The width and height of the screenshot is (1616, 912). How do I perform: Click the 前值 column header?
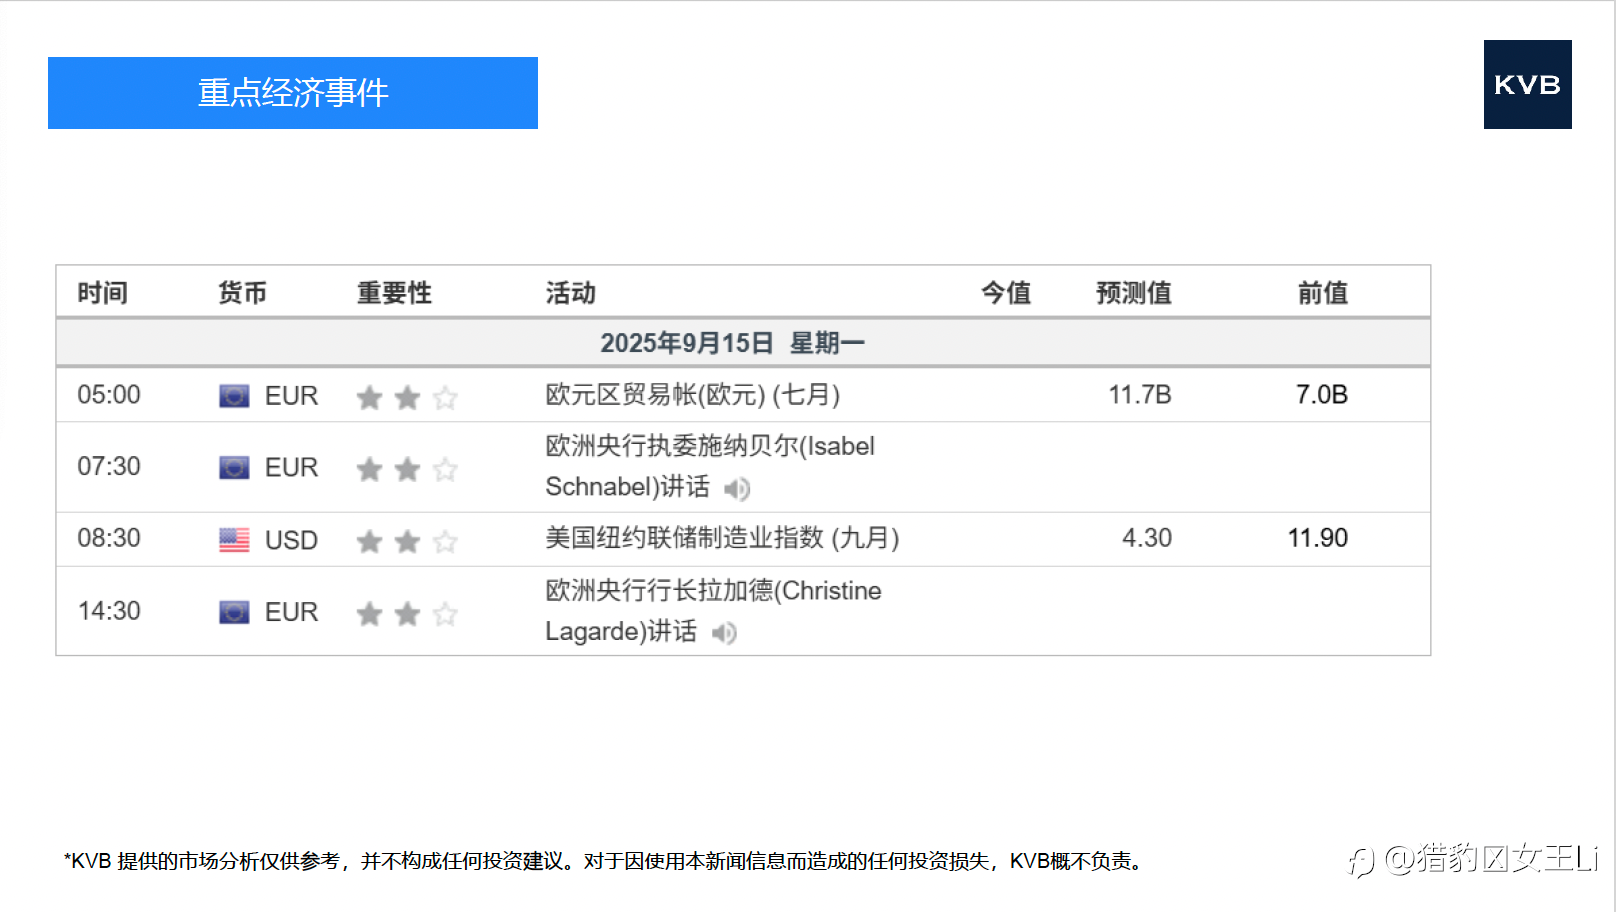point(1323,293)
